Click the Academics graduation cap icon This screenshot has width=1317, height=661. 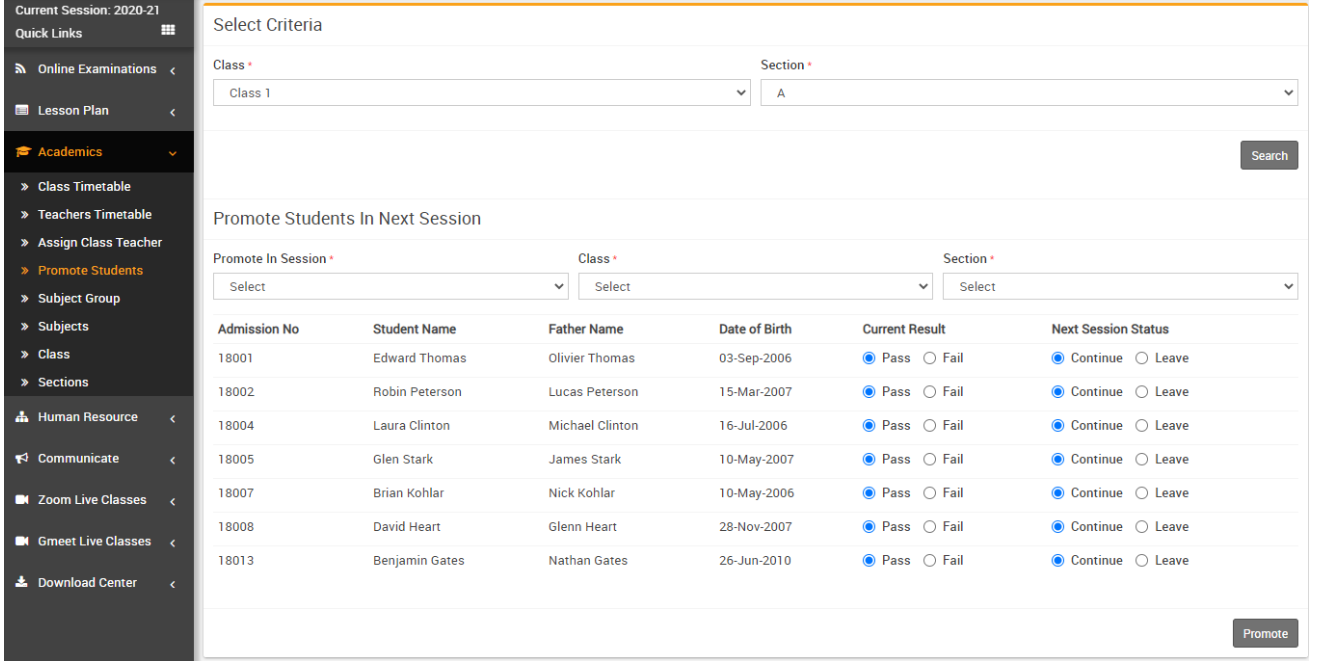(23, 152)
